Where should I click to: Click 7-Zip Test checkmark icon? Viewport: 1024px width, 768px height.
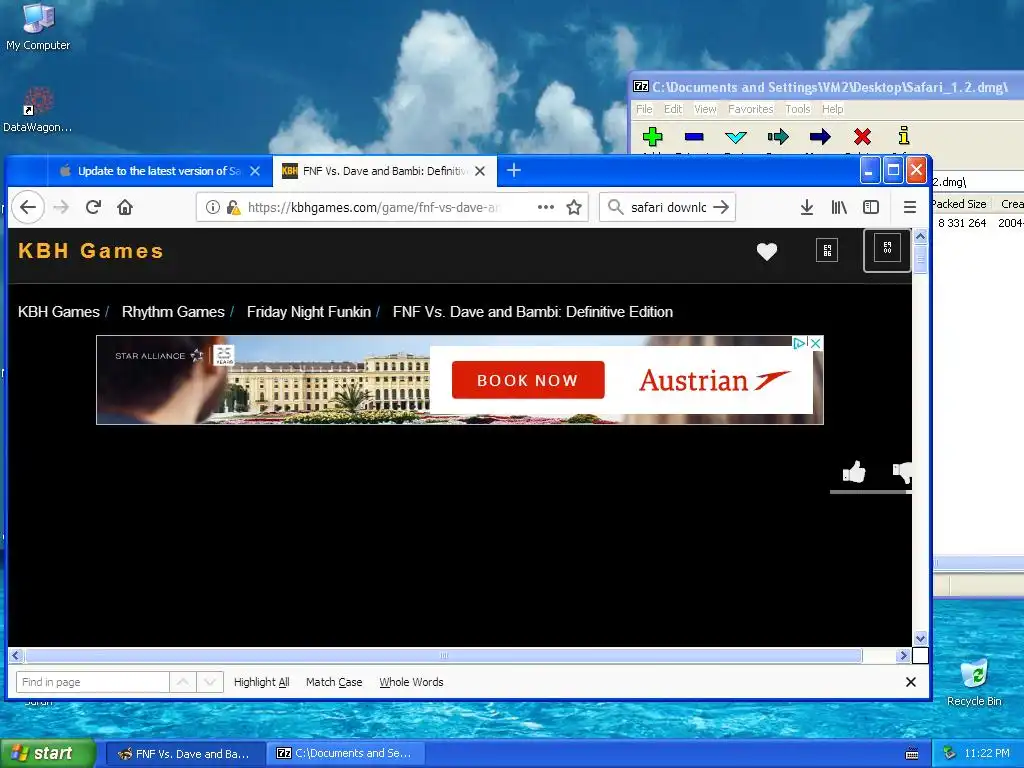735,136
